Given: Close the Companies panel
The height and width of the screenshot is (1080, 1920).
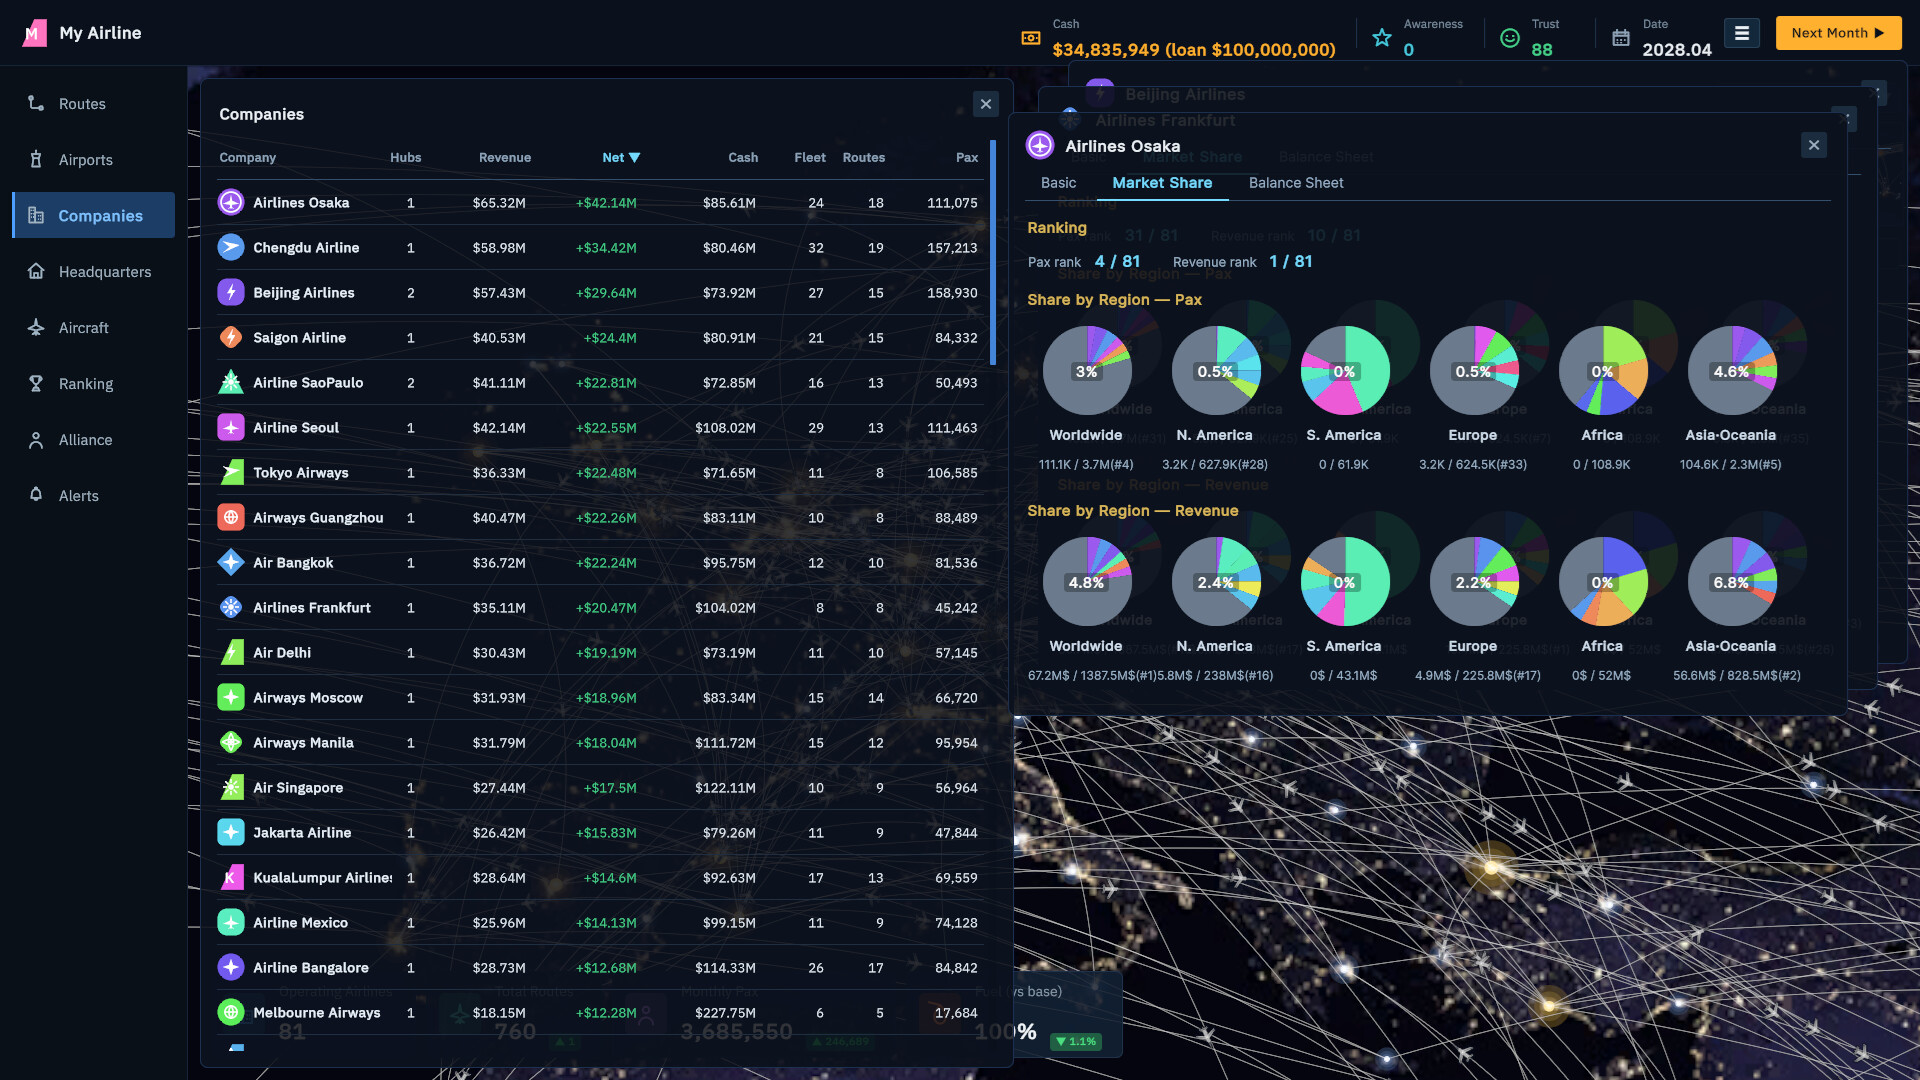Looking at the screenshot, I should [x=986, y=104].
